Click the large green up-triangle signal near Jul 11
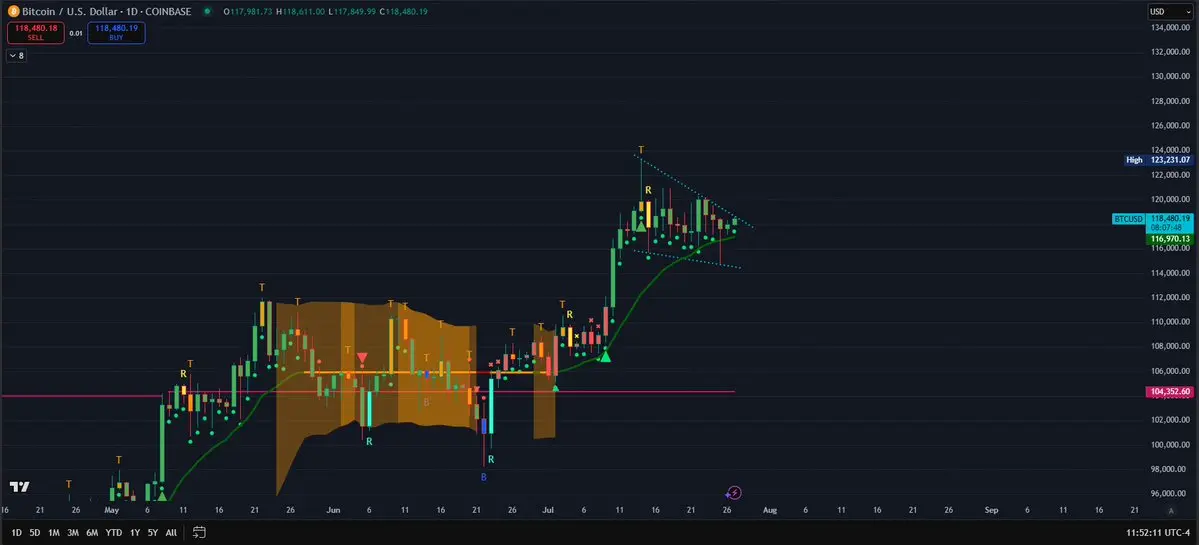The image size is (1199, 545). tap(605, 355)
